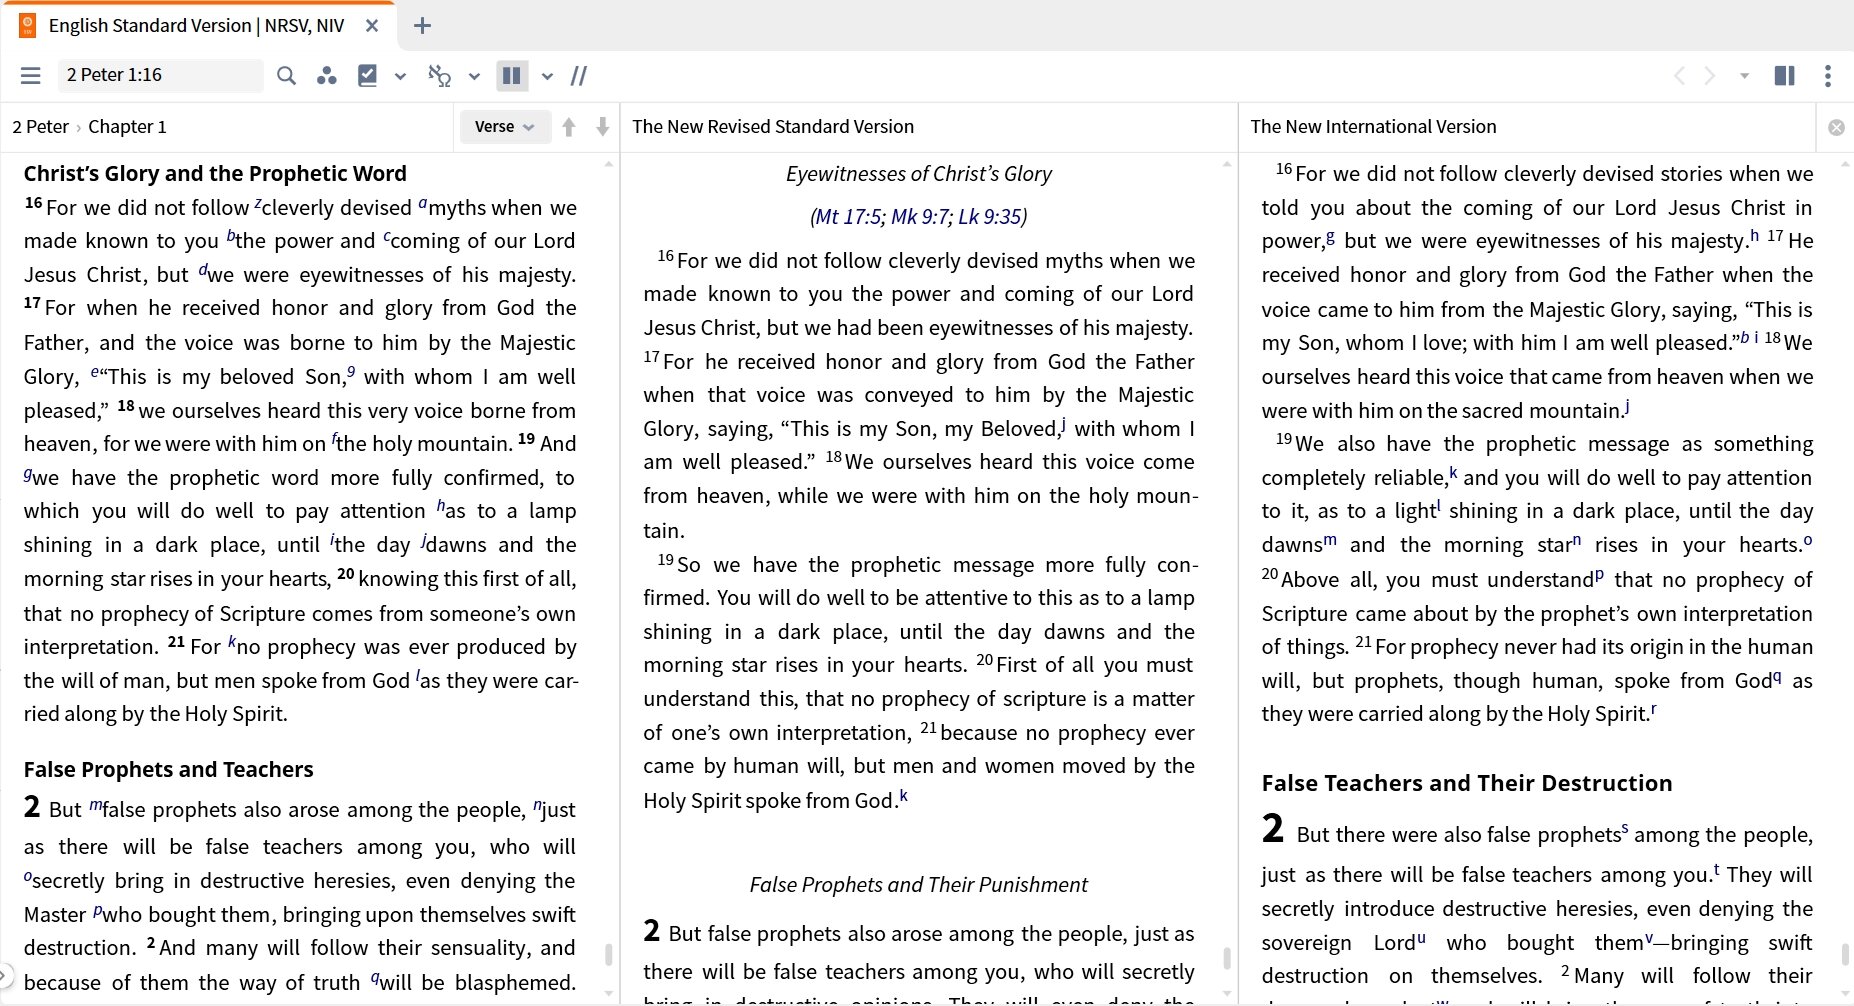The height and width of the screenshot is (1006, 1854).
Task: Click the reading plan checkmark book icon
Action: click(367, 75)
